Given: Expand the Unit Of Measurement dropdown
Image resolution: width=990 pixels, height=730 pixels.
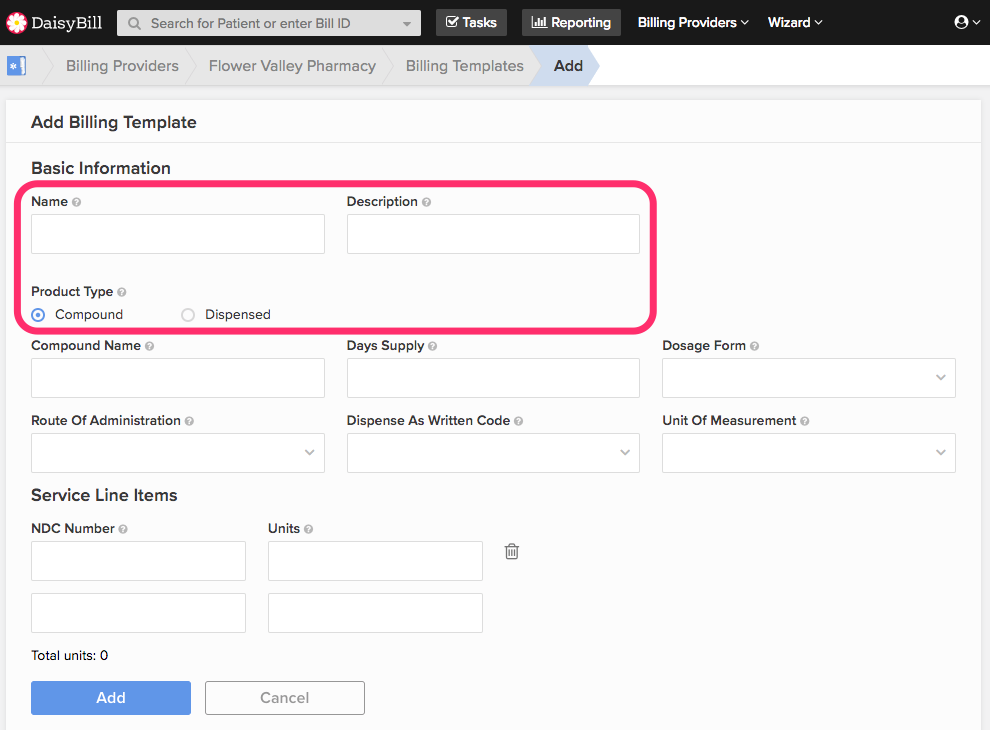Looking at the screenshot, I should coord(808,452).
